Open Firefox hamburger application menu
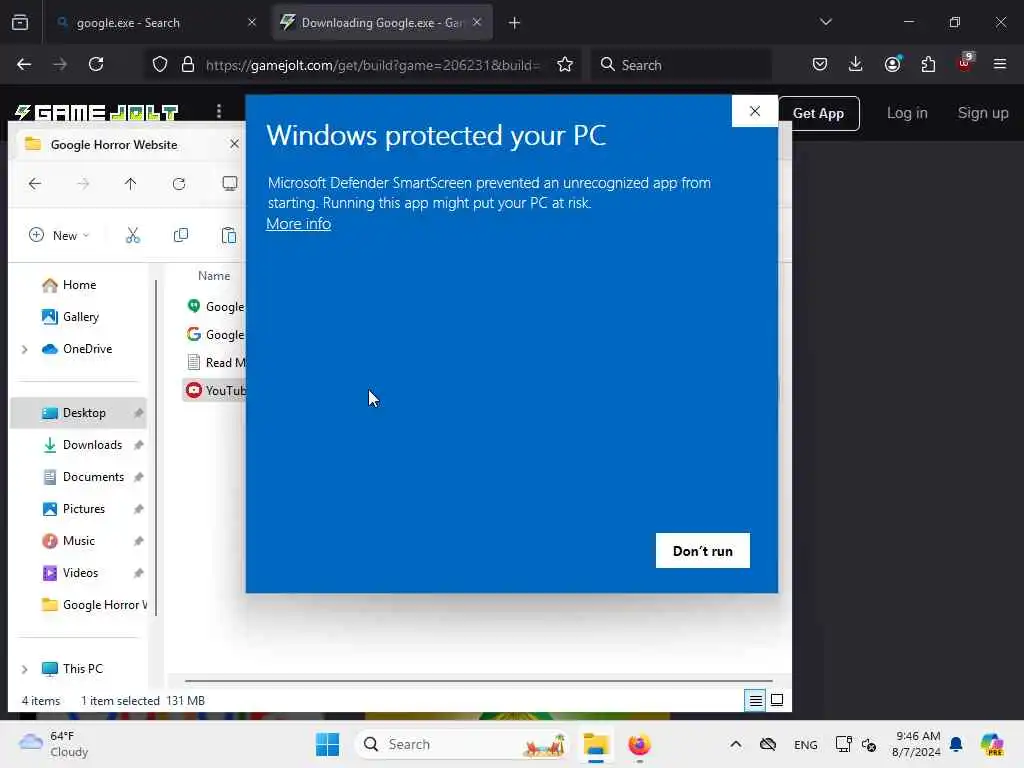Image resolution: width=1024 pixels, height=768 pixels. [x=1000, y=64]
